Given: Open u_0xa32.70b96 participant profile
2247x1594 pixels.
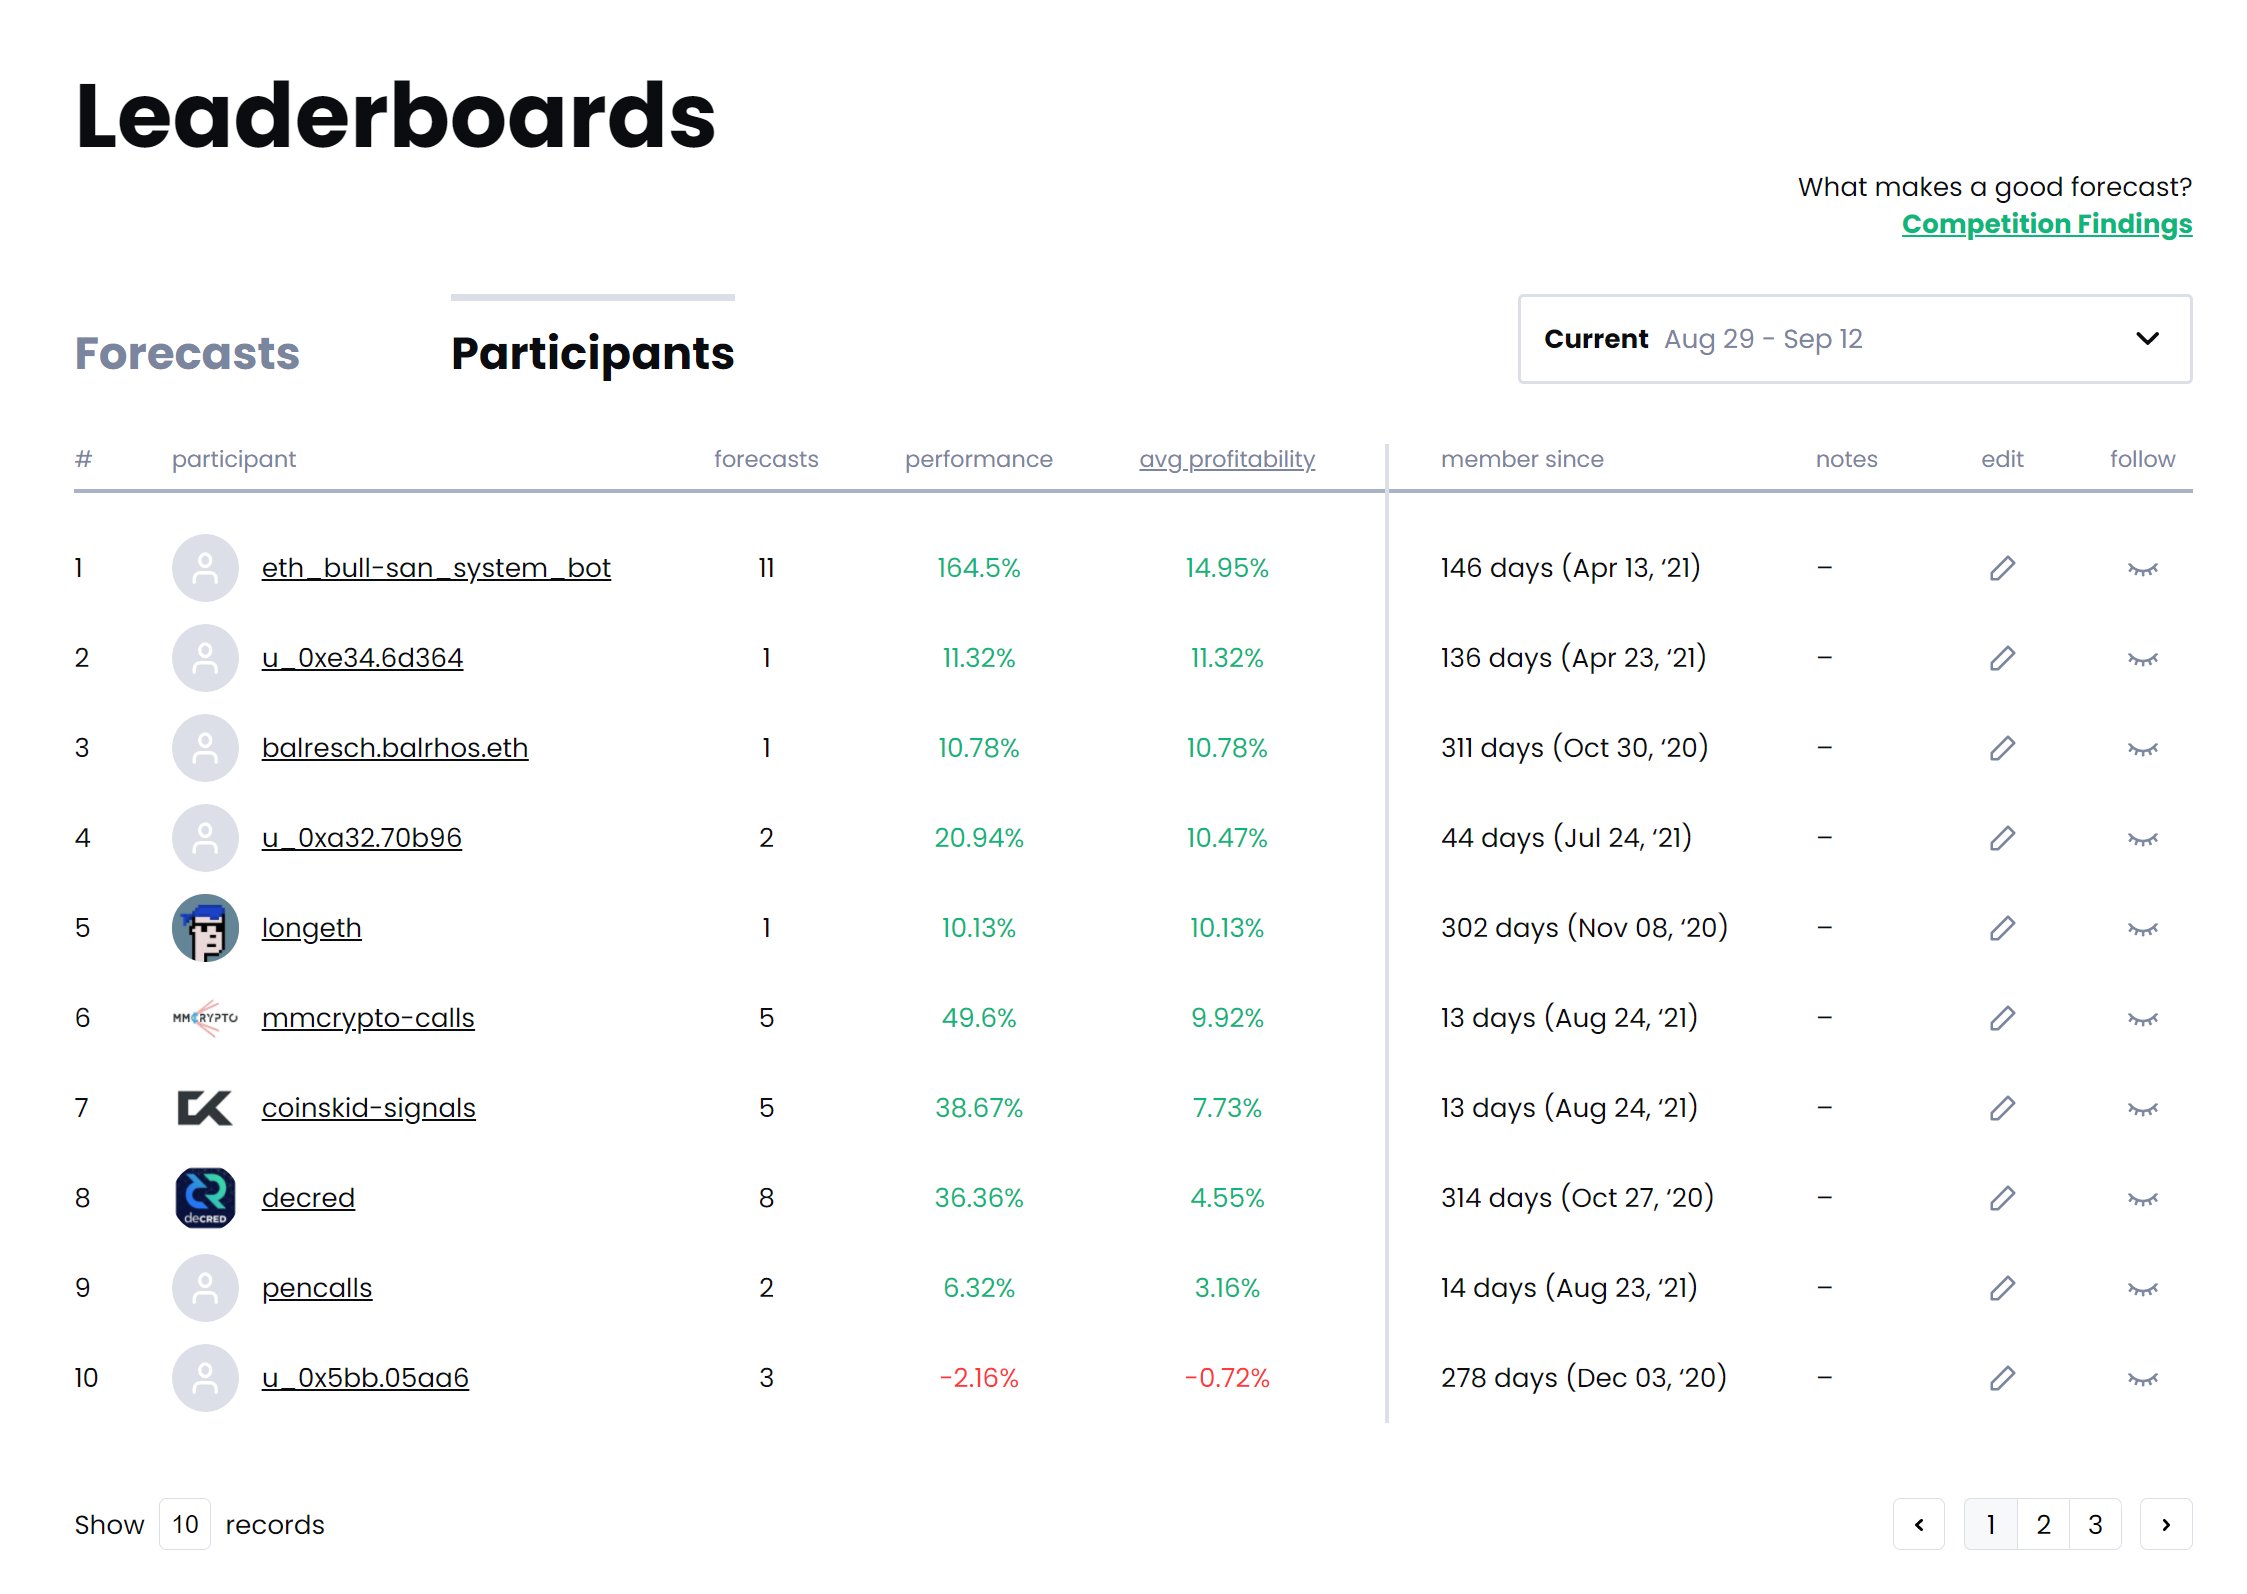Looking at the screenshot, I should [x=361, y=838].
